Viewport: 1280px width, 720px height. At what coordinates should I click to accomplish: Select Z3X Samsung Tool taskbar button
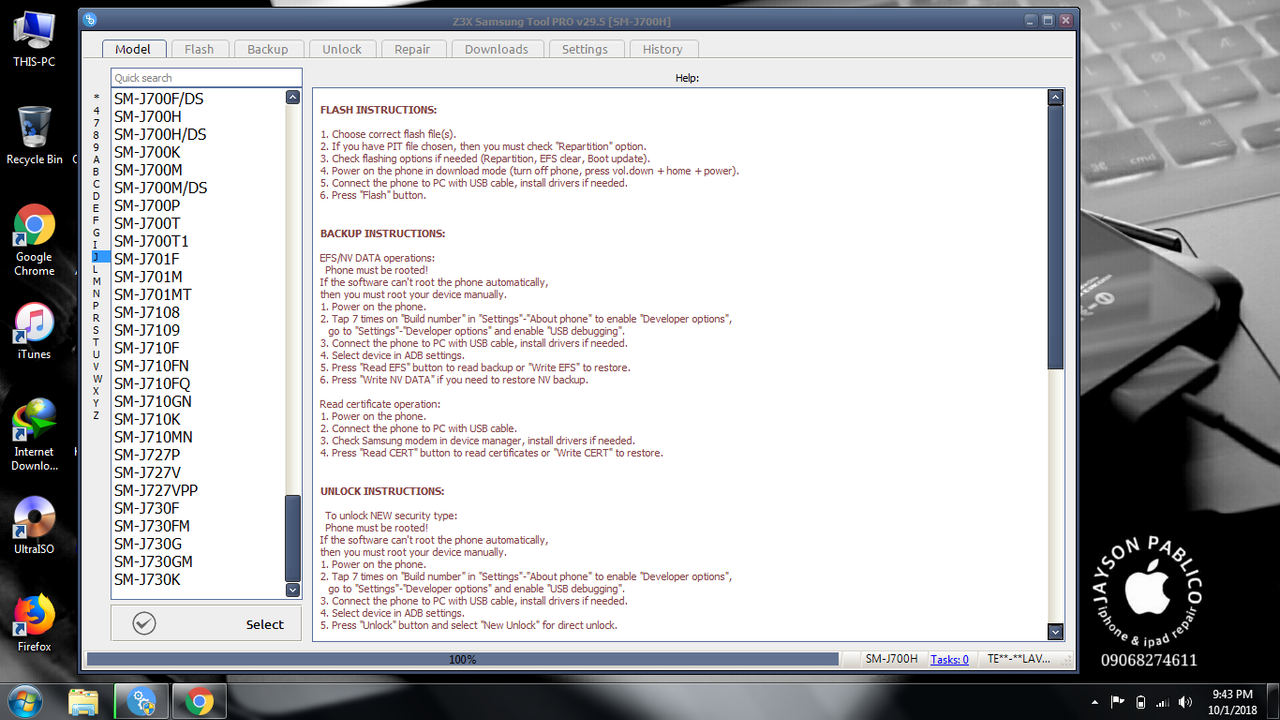141,702
